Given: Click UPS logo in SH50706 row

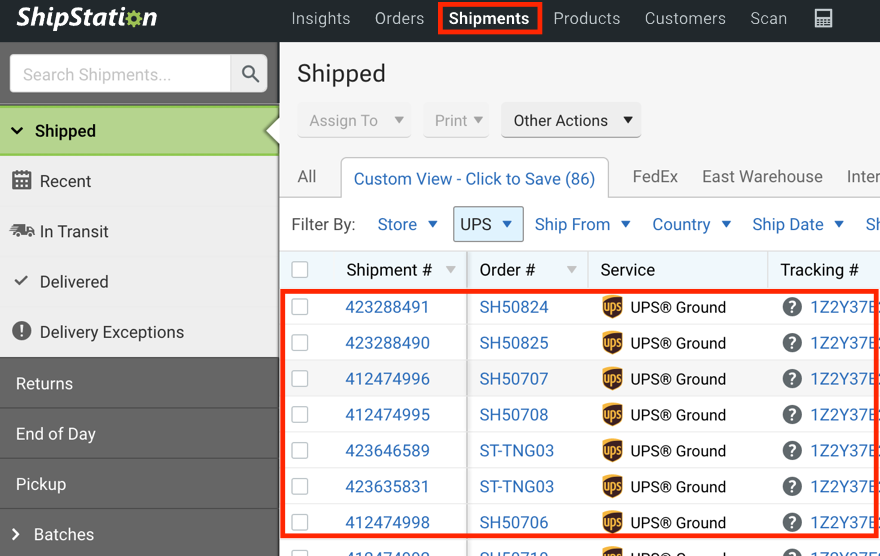Looking at the screenshot, I should pos(612,522).
